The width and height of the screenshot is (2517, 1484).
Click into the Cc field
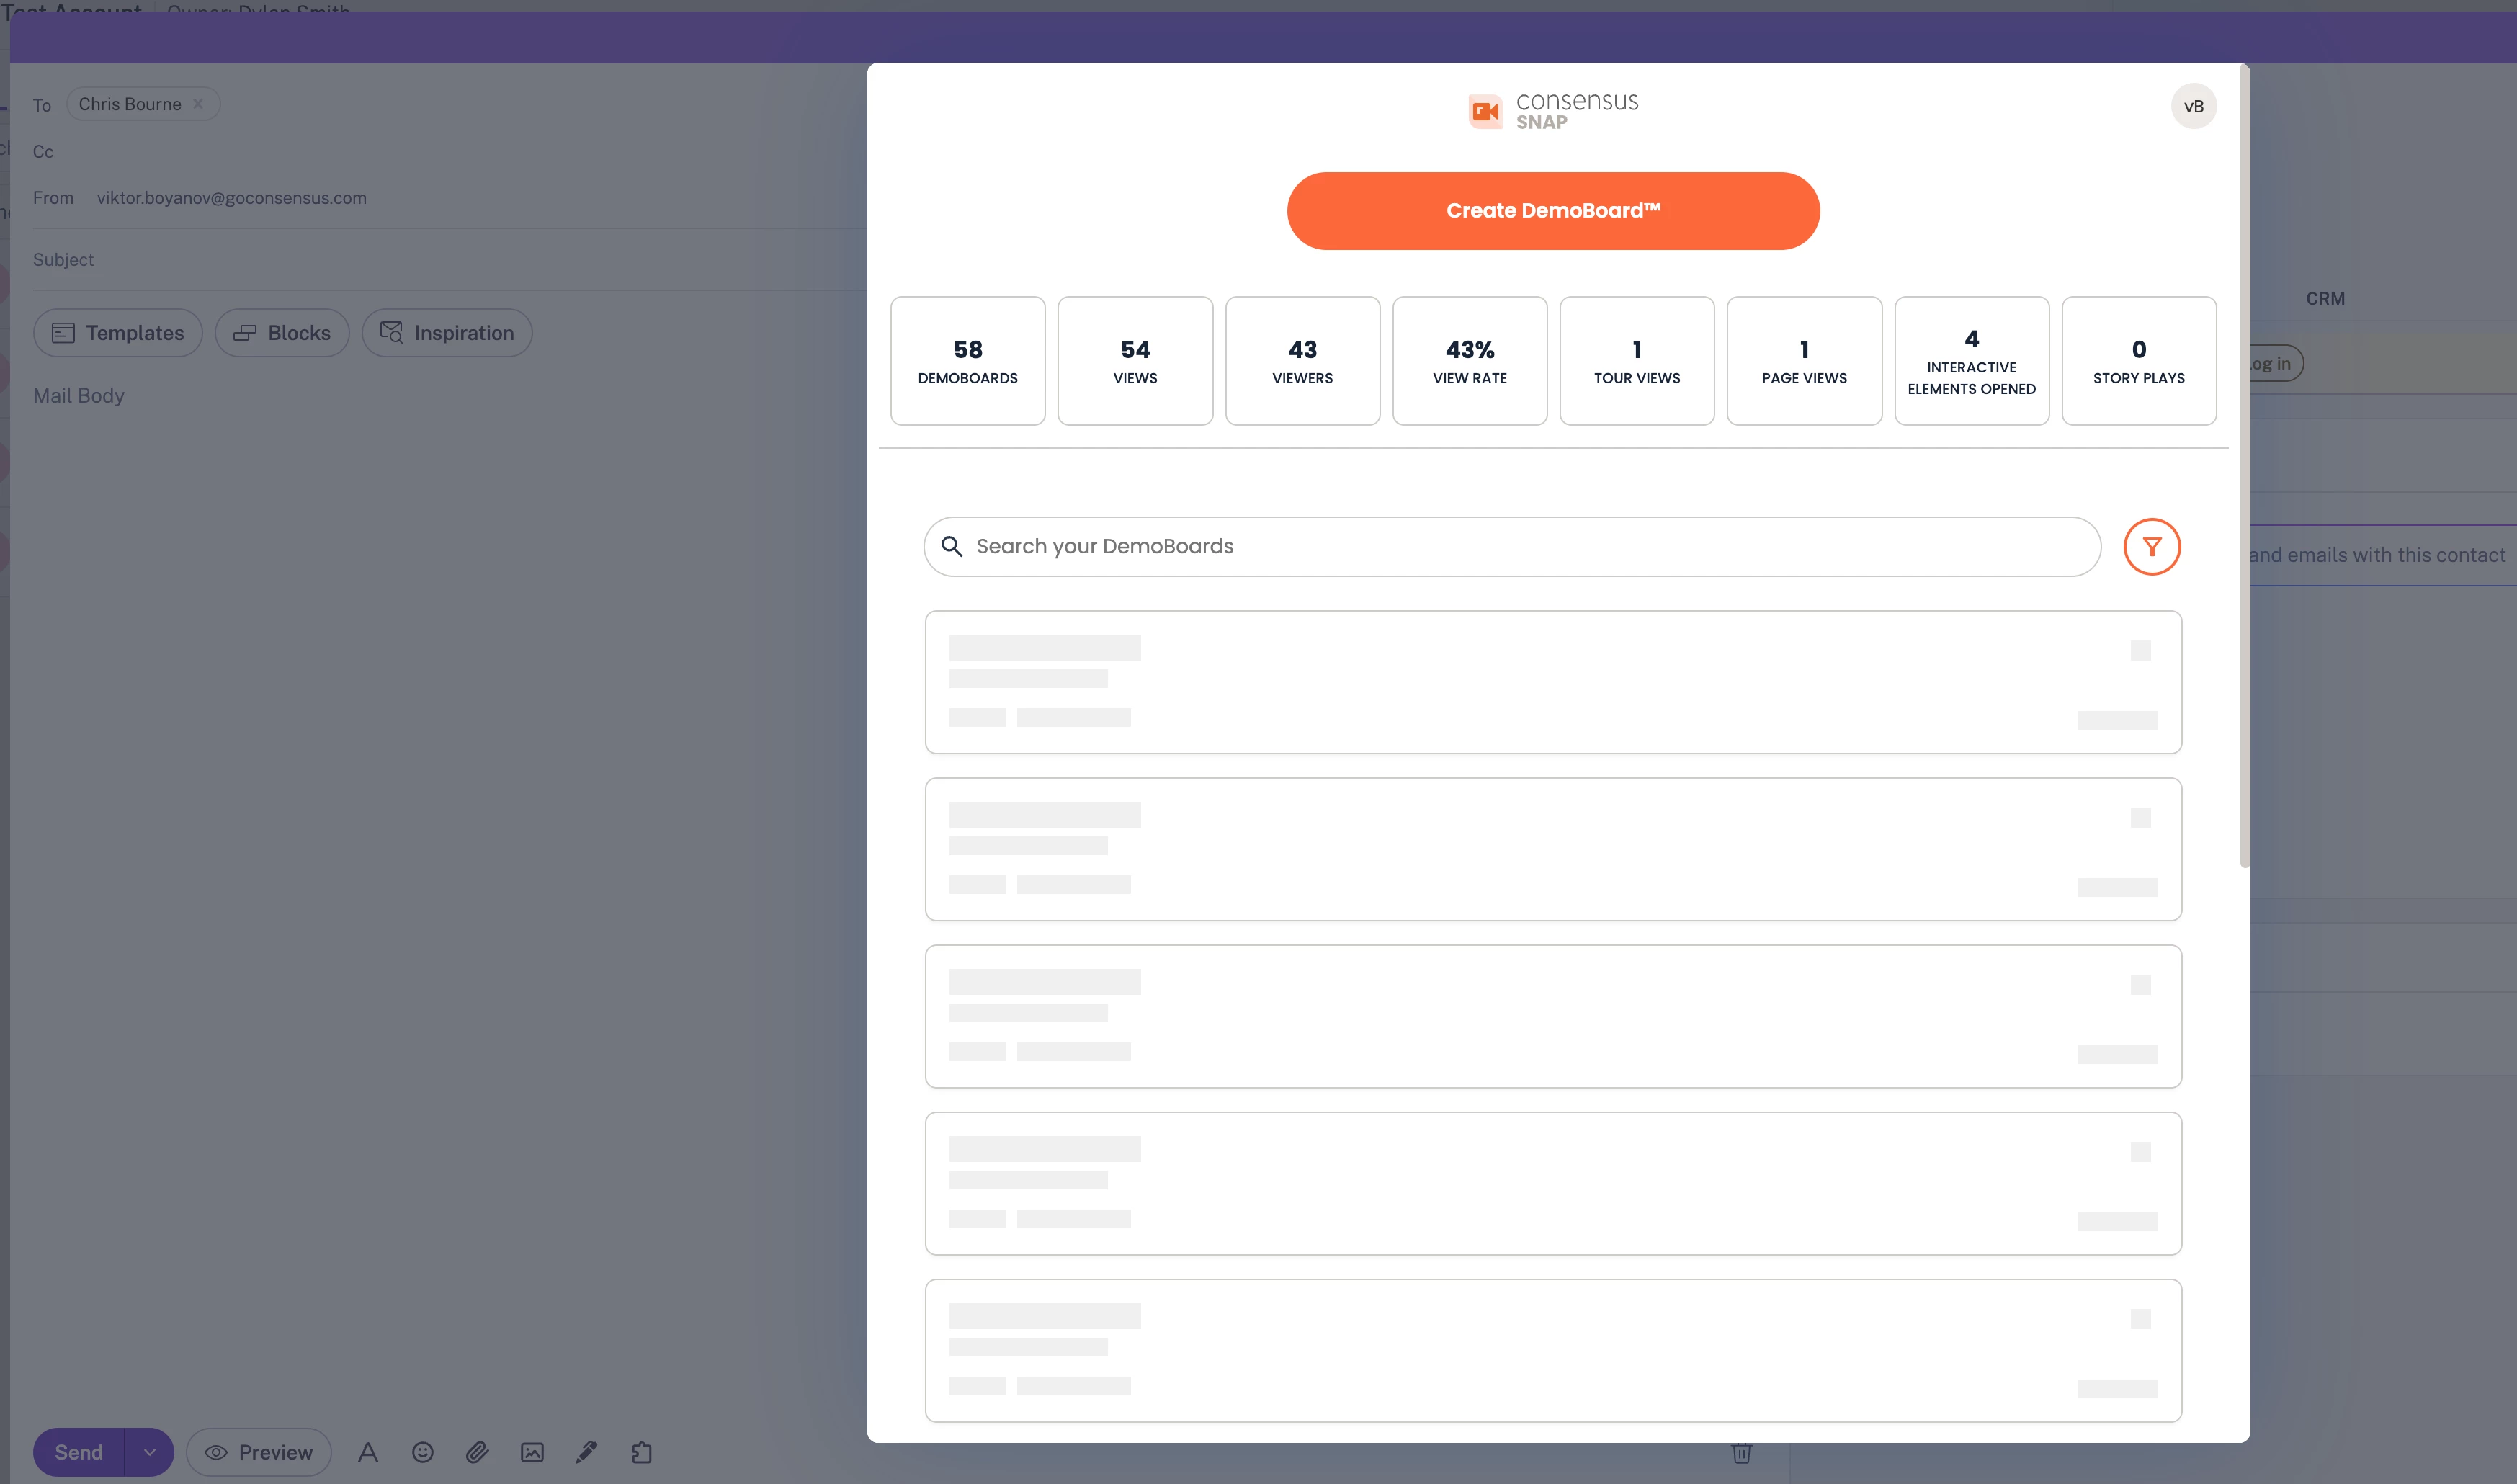pos(450,152)
